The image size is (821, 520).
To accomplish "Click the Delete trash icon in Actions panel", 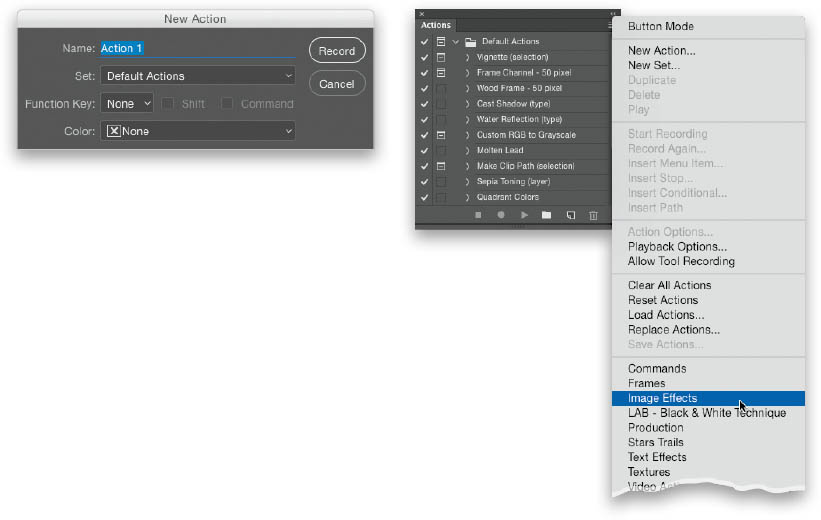I will pos(593,215).
